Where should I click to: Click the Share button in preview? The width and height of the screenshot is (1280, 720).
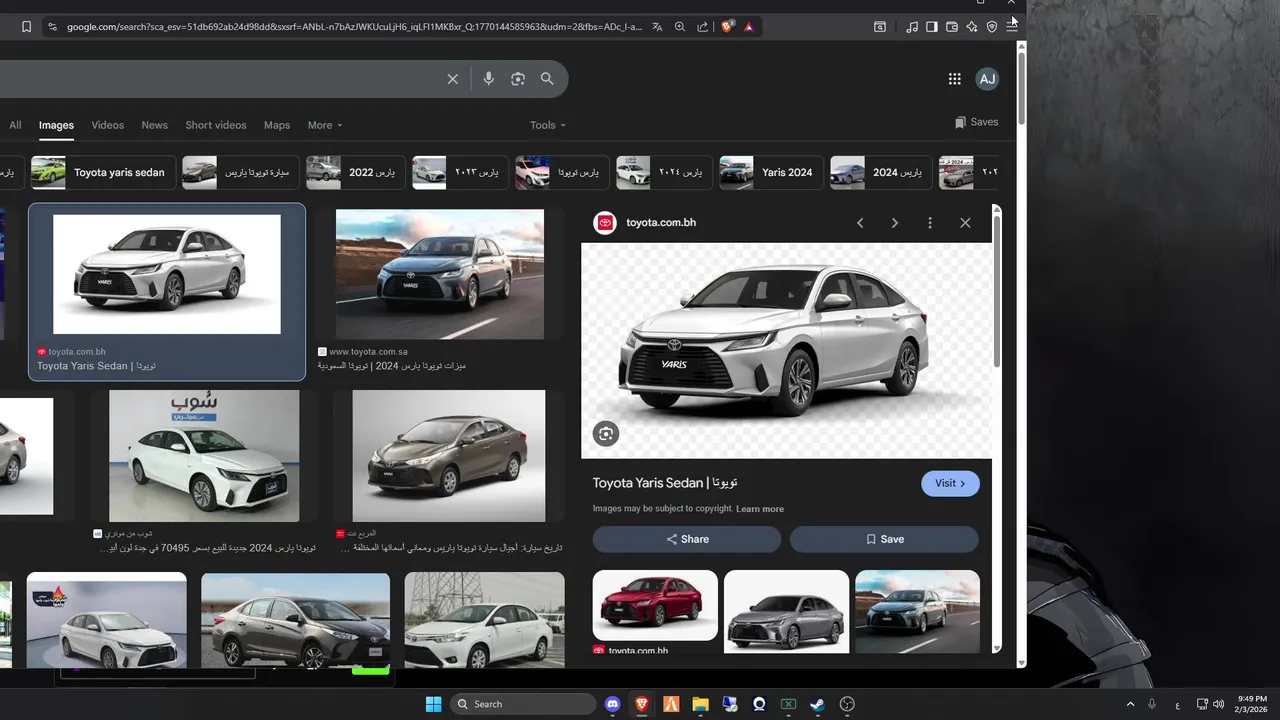click(687, 539)
